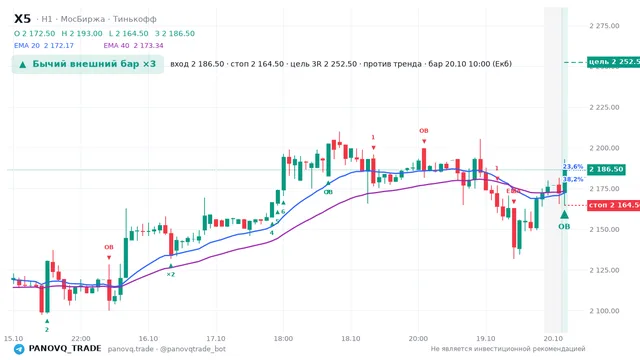
Task: Click the 23,6% Fibonacci label
Action: (573, 167)
